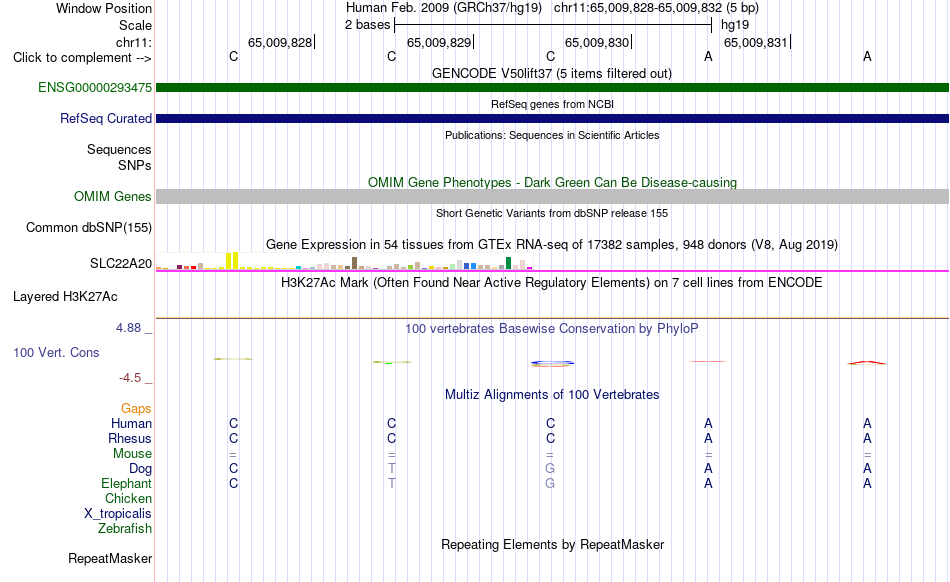950x582 pixels.
Task: Click 'Repeating Elements by RepeatMasker' title
Action: pos(552,544)
